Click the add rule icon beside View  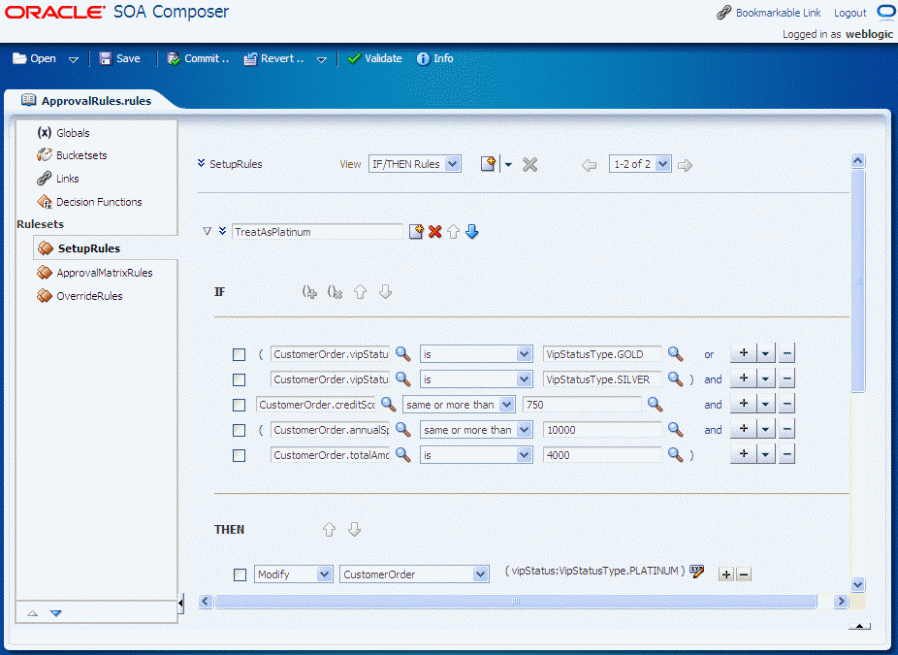click(x=489, y=164)
